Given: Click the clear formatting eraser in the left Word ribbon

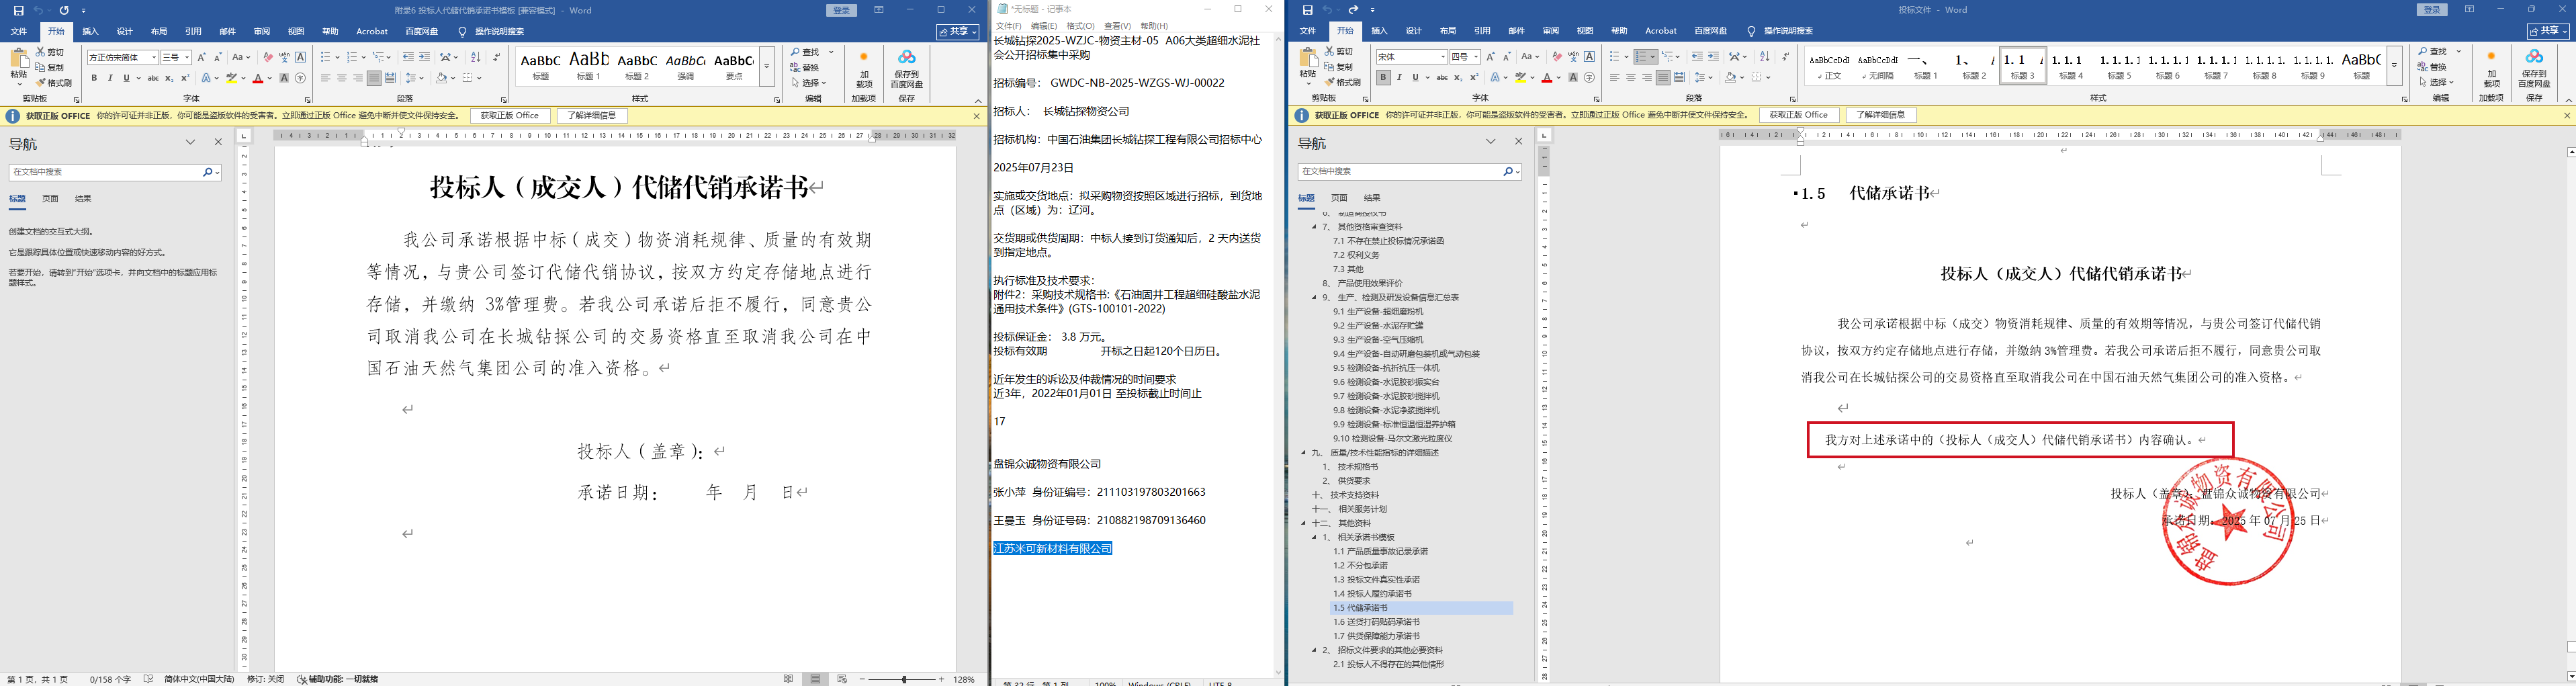Looking at the screenshot, I should tap(267, 57).
